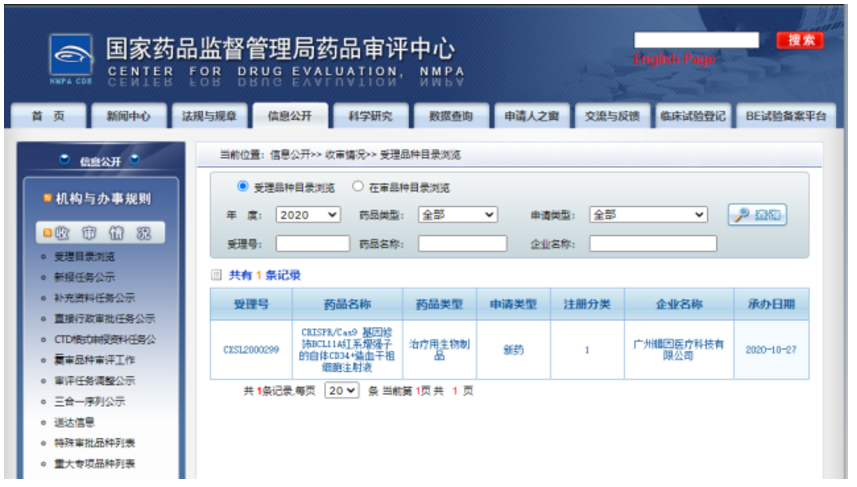857x487 pixels.
Task: Click the red 搜索 button
Action: point(799,41)
